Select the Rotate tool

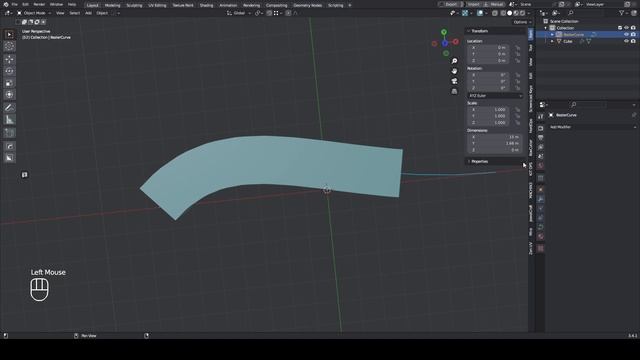[x=9, y=71]
